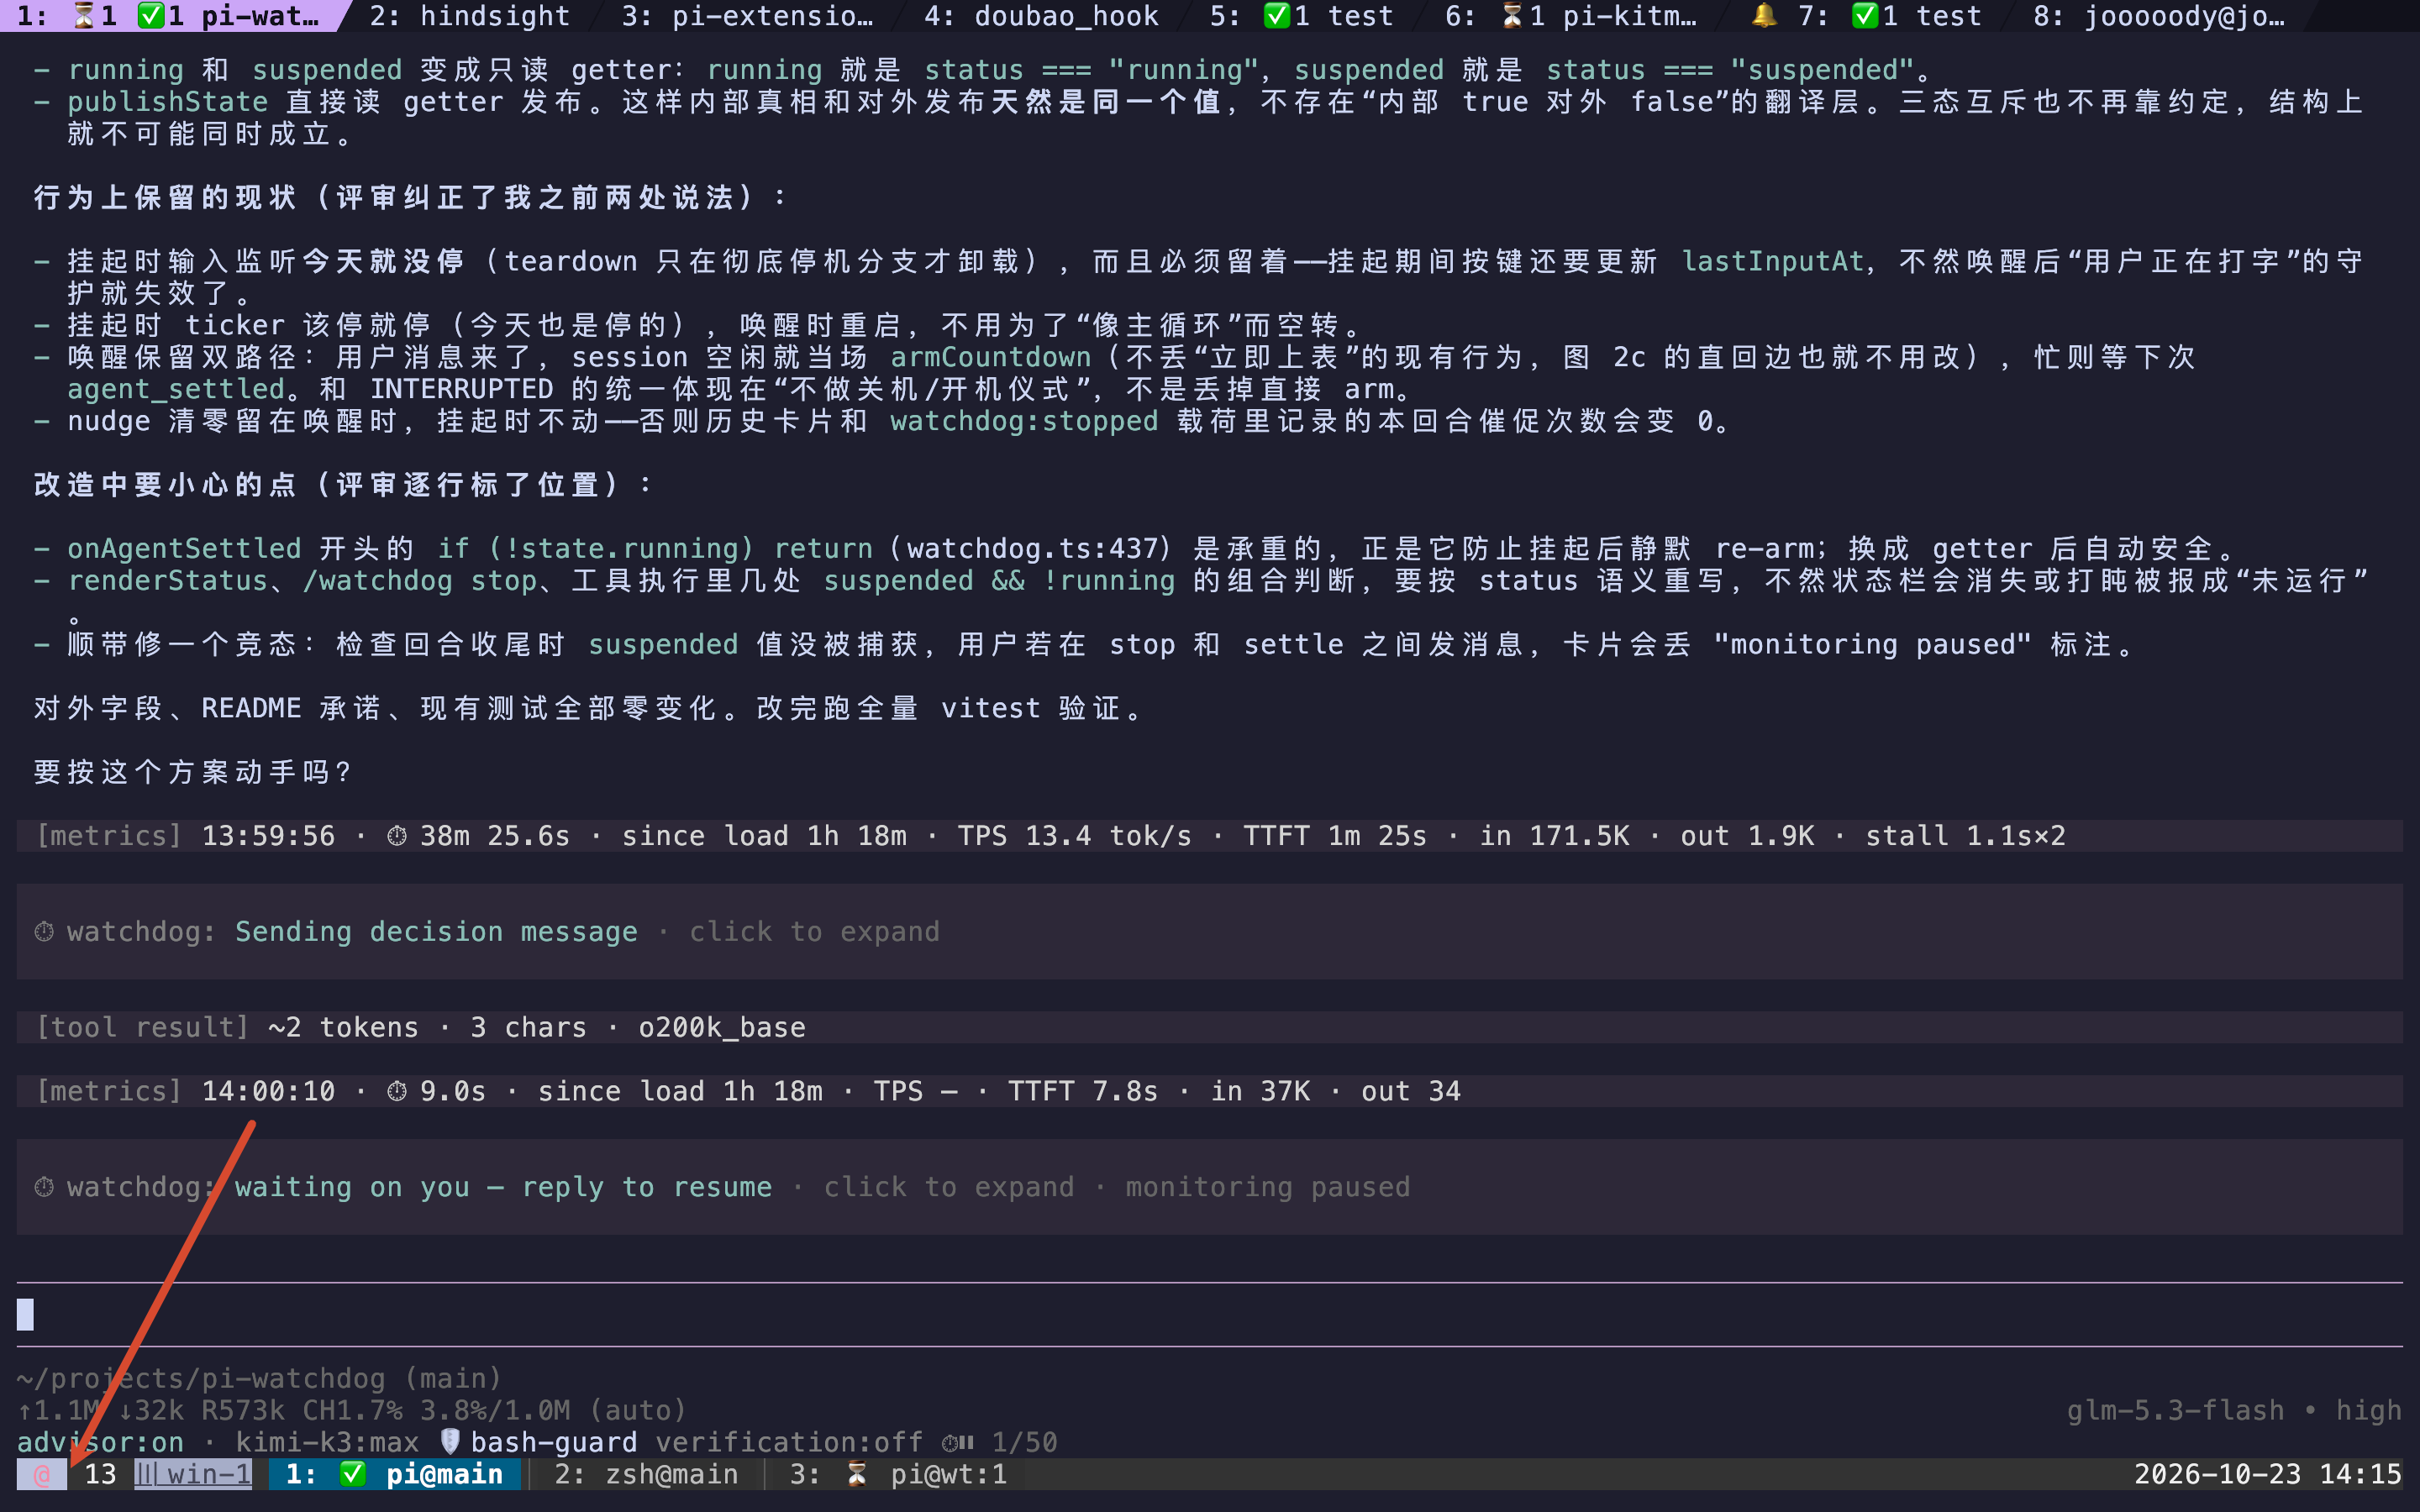The width and height of the screenshot is (2420, 1512).
Task: Click the TTFT 7.8s metric value
Action: pos(1083,1091)
